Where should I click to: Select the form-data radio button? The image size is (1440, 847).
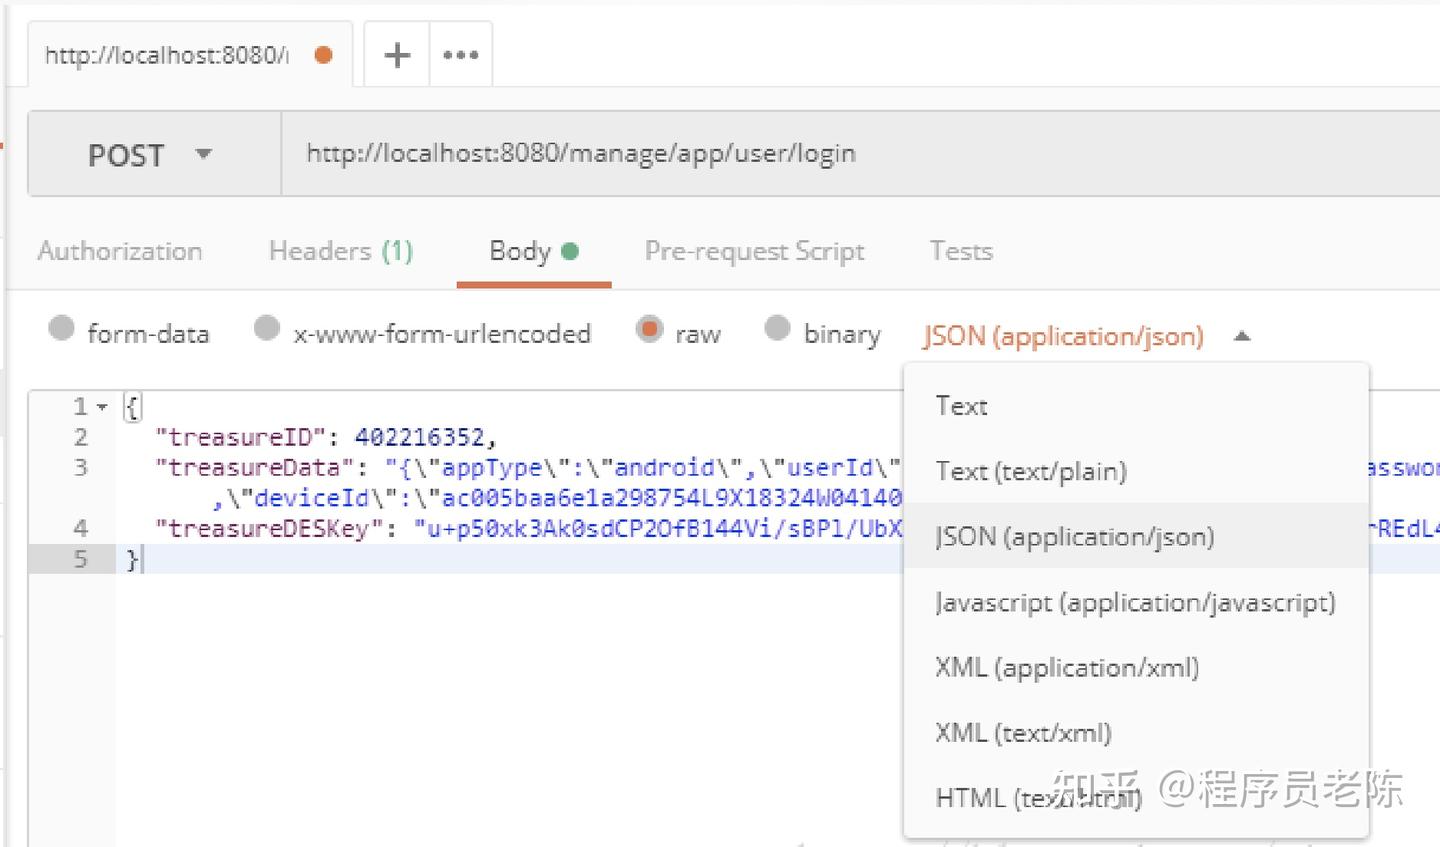(x=62, y=329)
